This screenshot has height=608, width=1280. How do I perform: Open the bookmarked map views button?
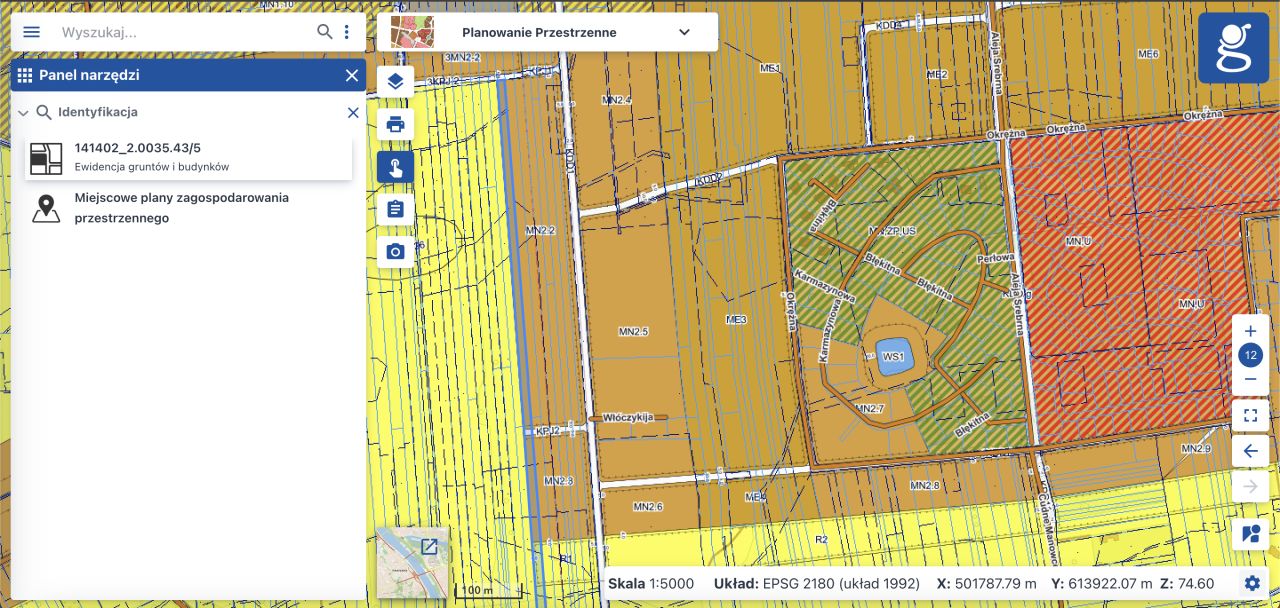tap(1250, 533)
